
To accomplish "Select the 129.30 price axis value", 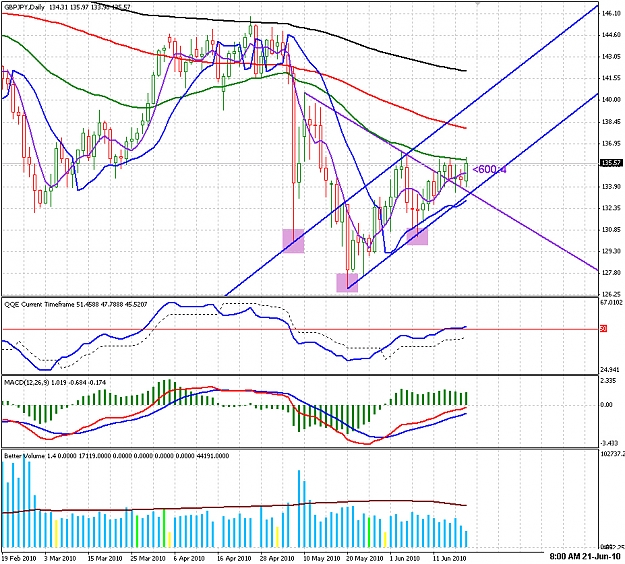I will pos(611,251).
